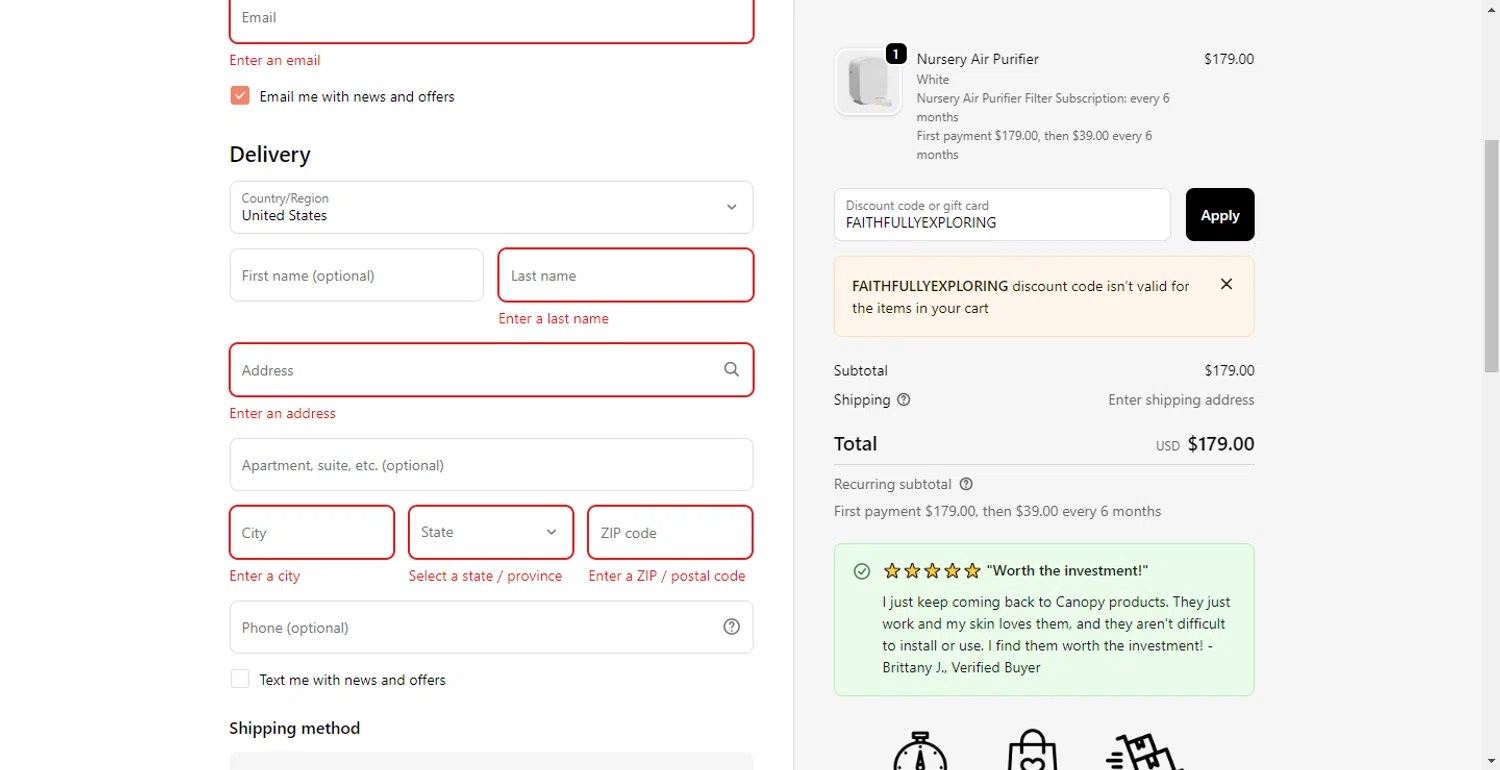Viewport: 1500px width, 770px height.
Task: Enable Text me with news and offers
Action: 240,679
